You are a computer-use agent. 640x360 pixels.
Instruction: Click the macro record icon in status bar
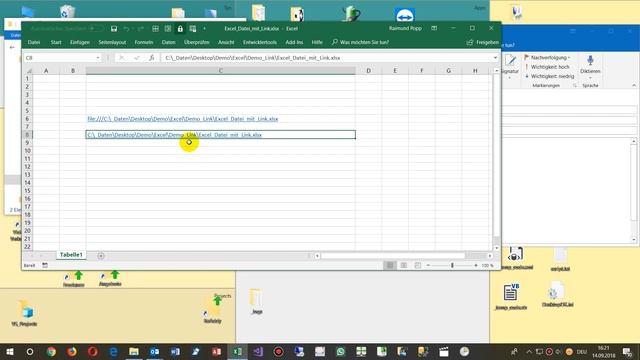click(x=45, y=265)
